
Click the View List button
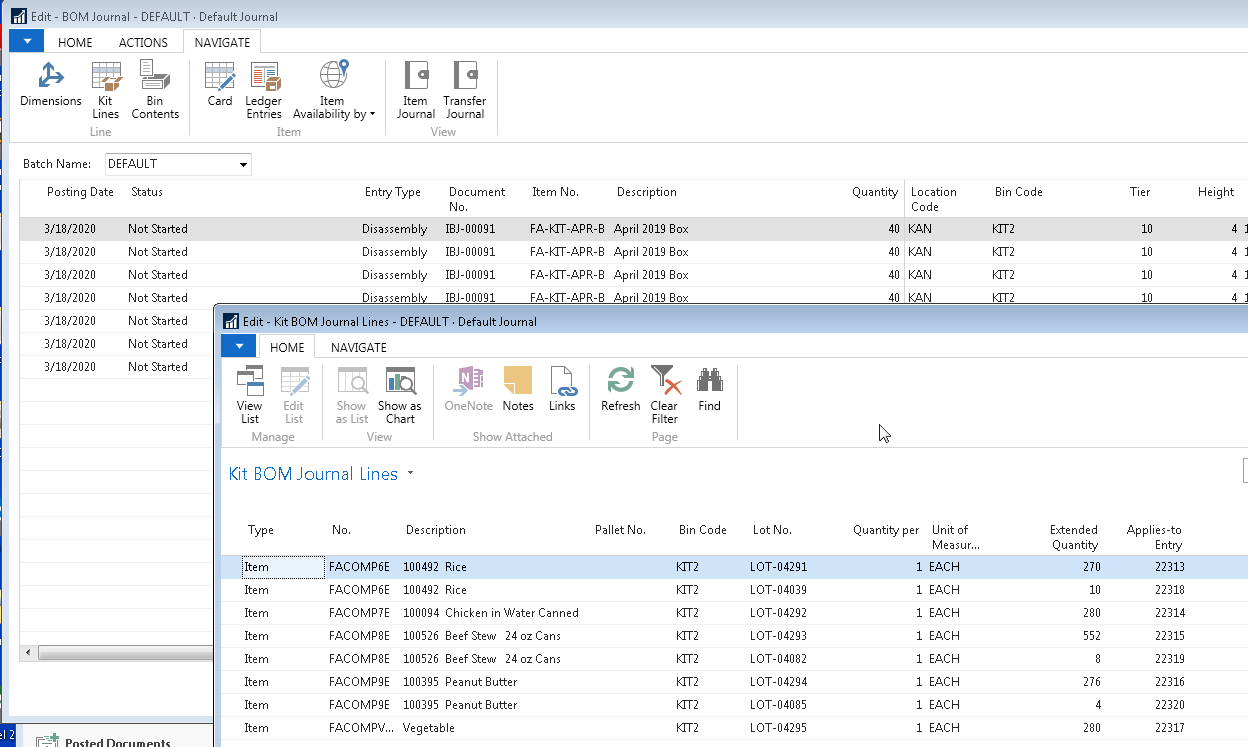tap(250, 394)
